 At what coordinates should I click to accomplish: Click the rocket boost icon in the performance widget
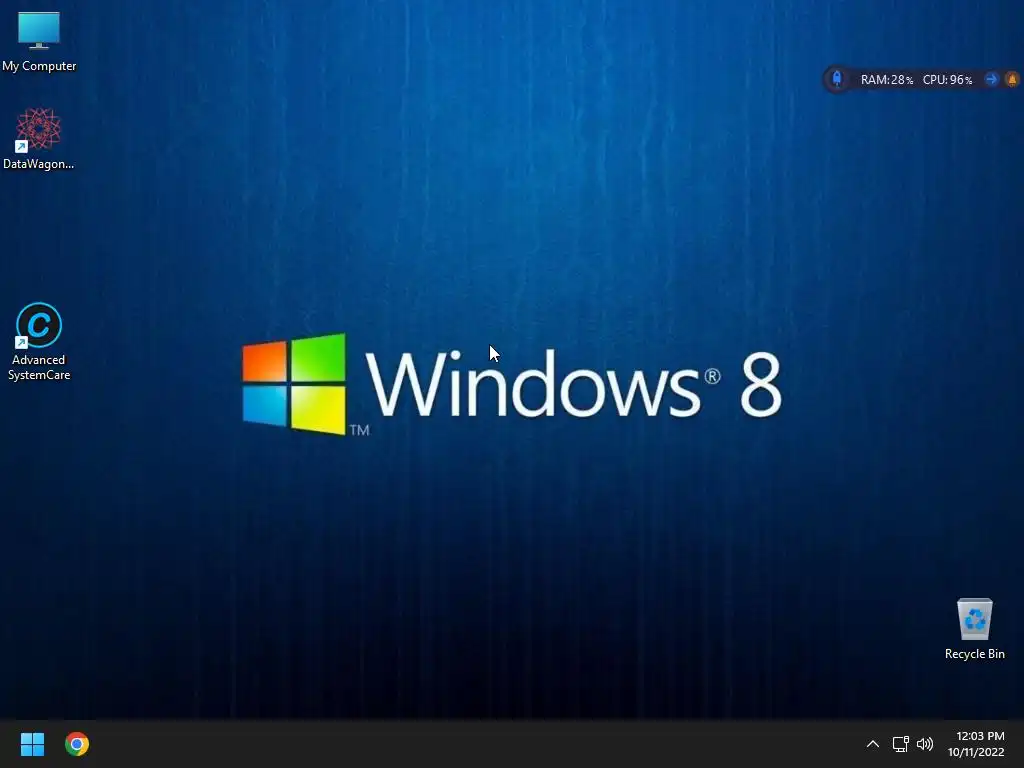[837, 80]
